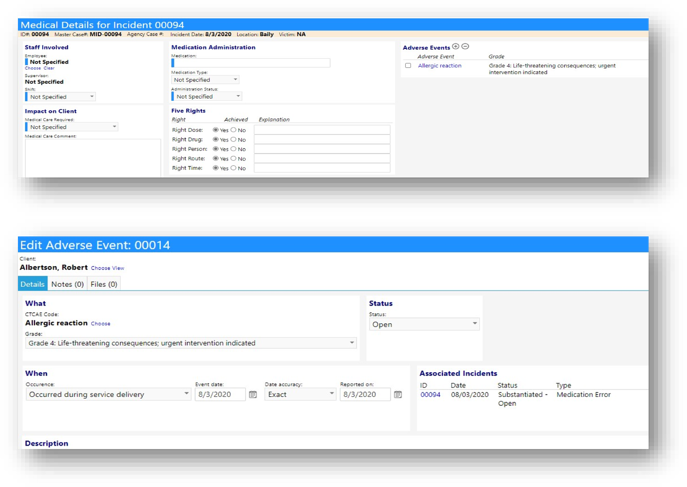687x487 pixels.
Task: Switch to the Files (0) tab
Action: point(104,284)
